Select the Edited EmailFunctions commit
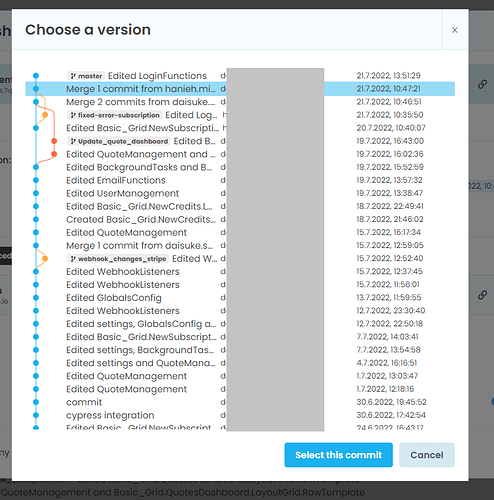Image resolution: width=494 pixels, height=500 pixels. pos(240,180)
